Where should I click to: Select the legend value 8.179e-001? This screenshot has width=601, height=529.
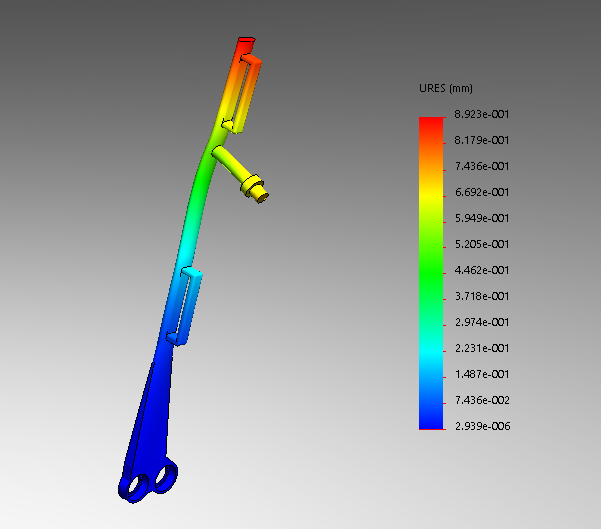coord(482,140)
